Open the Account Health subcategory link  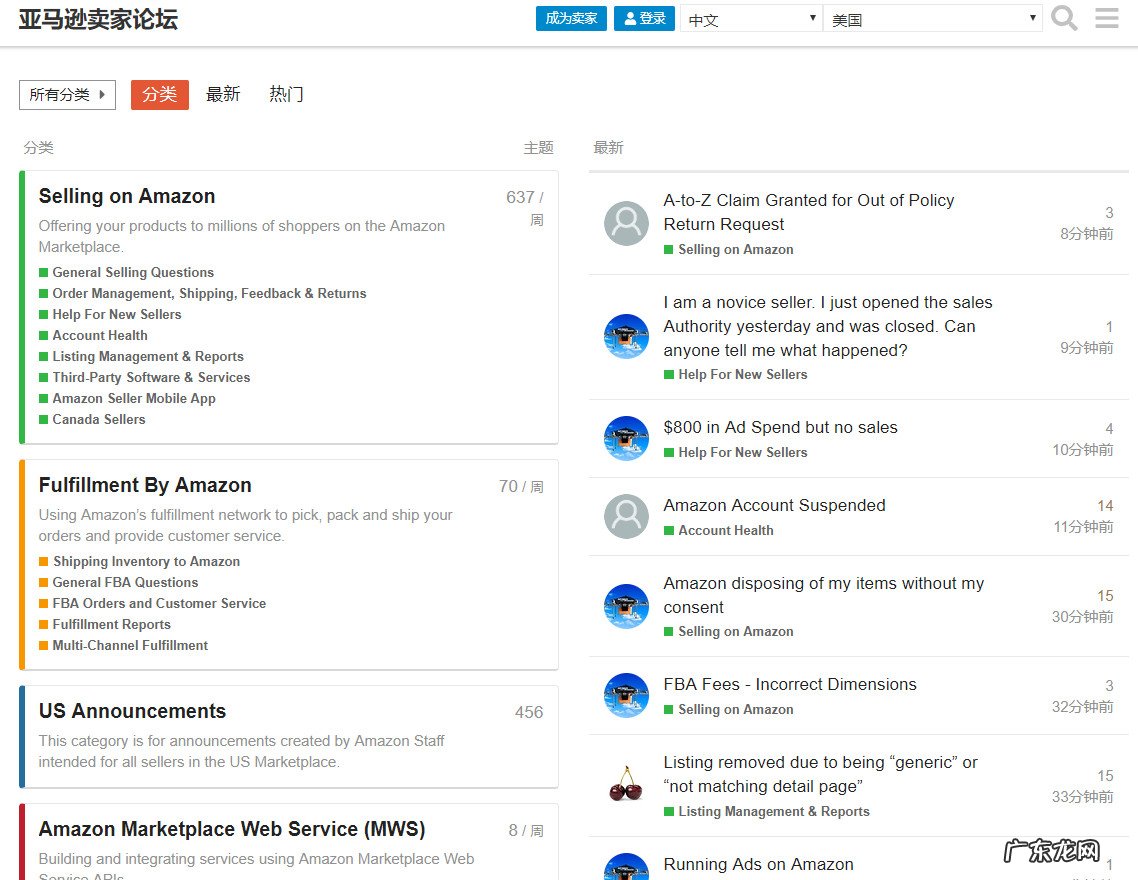[x=100, y=336]
